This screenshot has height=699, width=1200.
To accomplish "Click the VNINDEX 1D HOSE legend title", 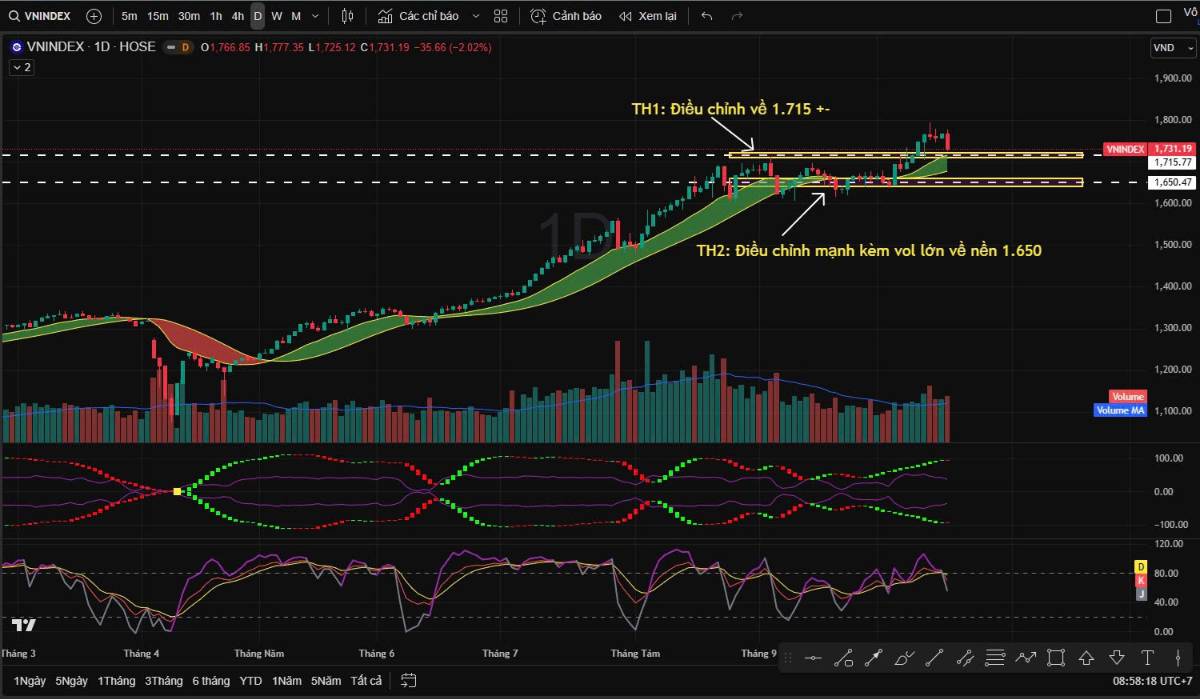I will (89, 47).
